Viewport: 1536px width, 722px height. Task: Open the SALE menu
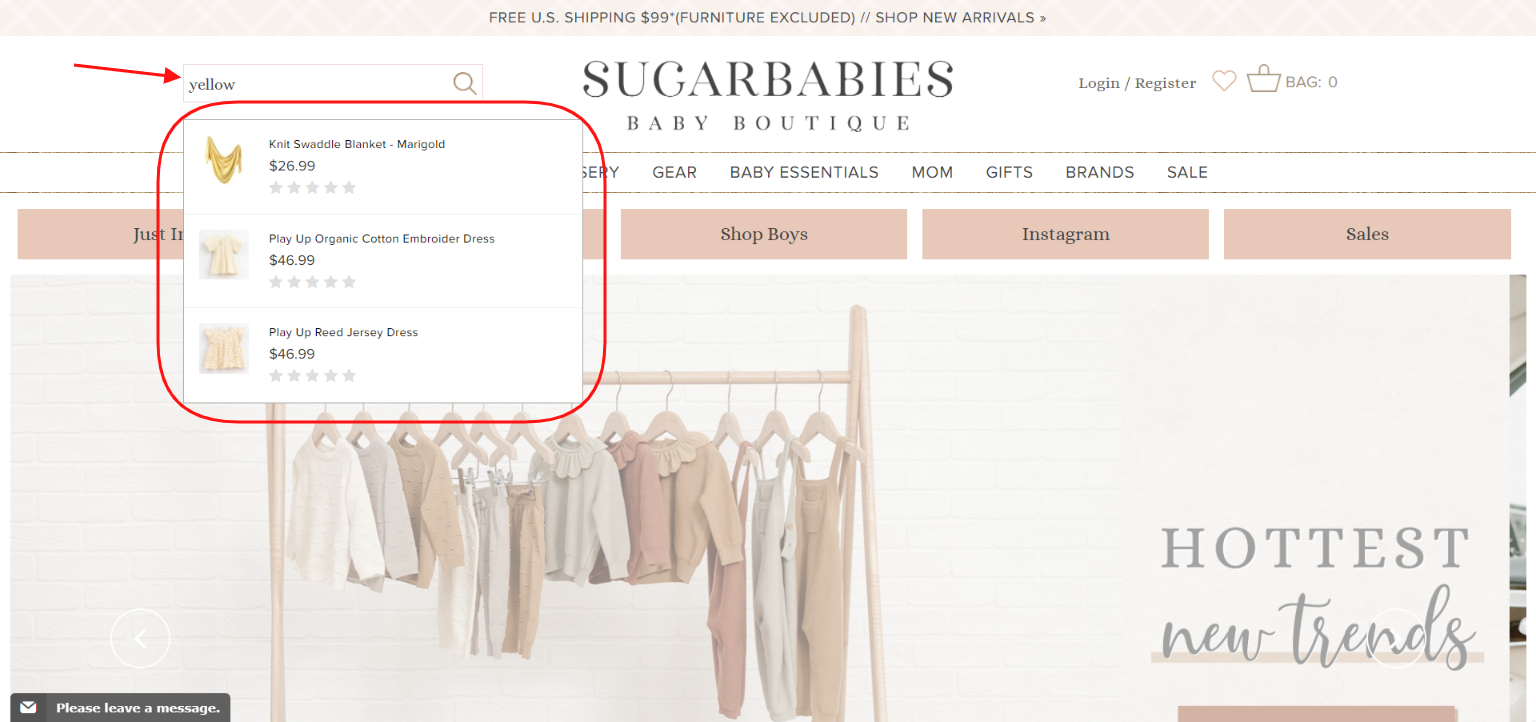(x=1187, y=172)
